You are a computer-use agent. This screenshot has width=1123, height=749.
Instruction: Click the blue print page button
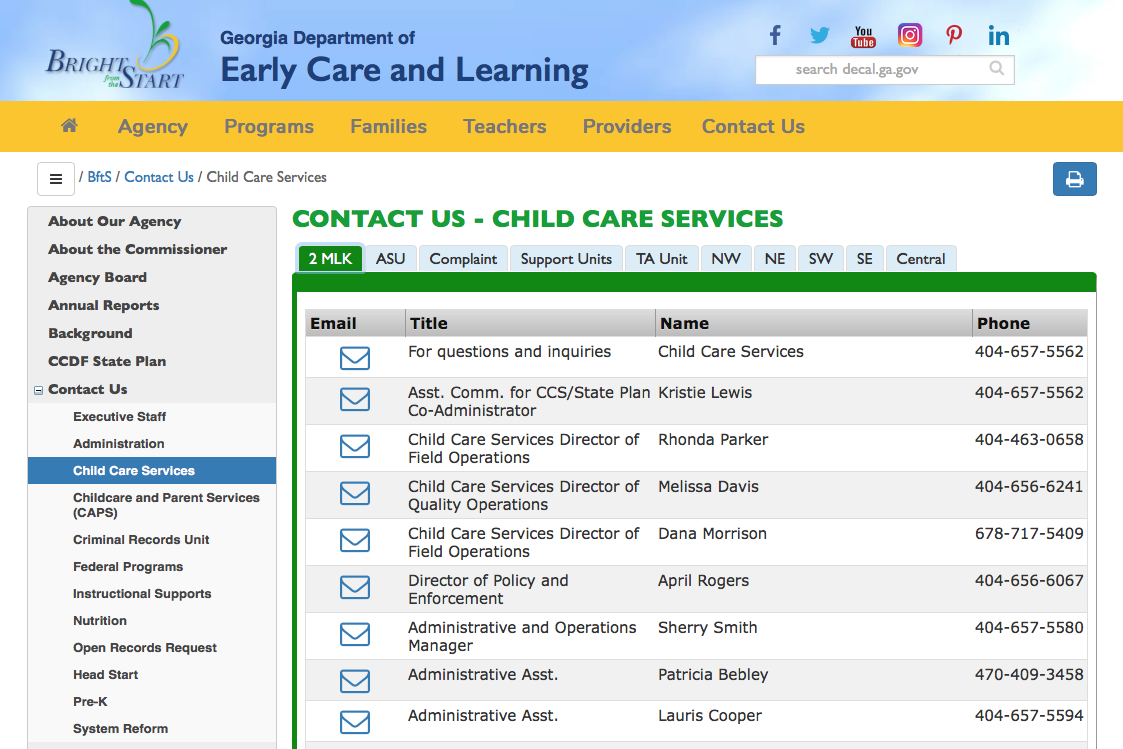click(1074, 179)
